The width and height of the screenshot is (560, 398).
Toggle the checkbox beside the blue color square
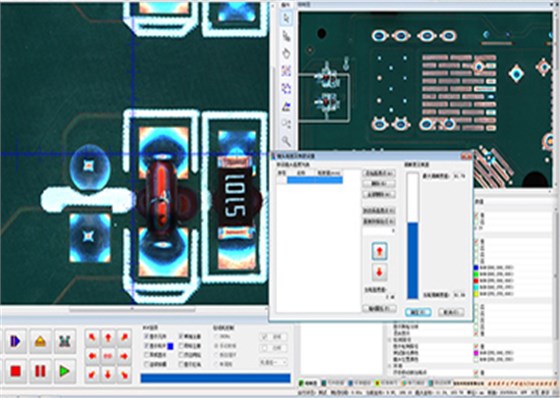(x=146, y=346)
